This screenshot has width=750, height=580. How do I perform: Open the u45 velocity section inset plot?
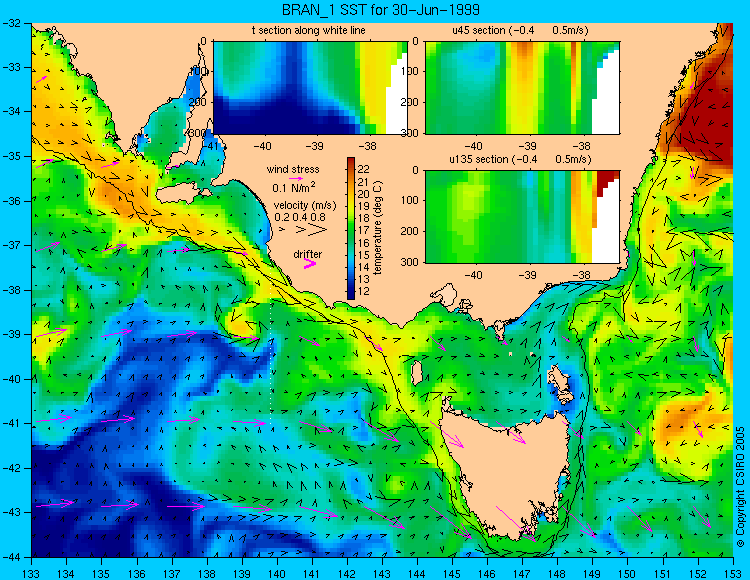pos(522,88)
